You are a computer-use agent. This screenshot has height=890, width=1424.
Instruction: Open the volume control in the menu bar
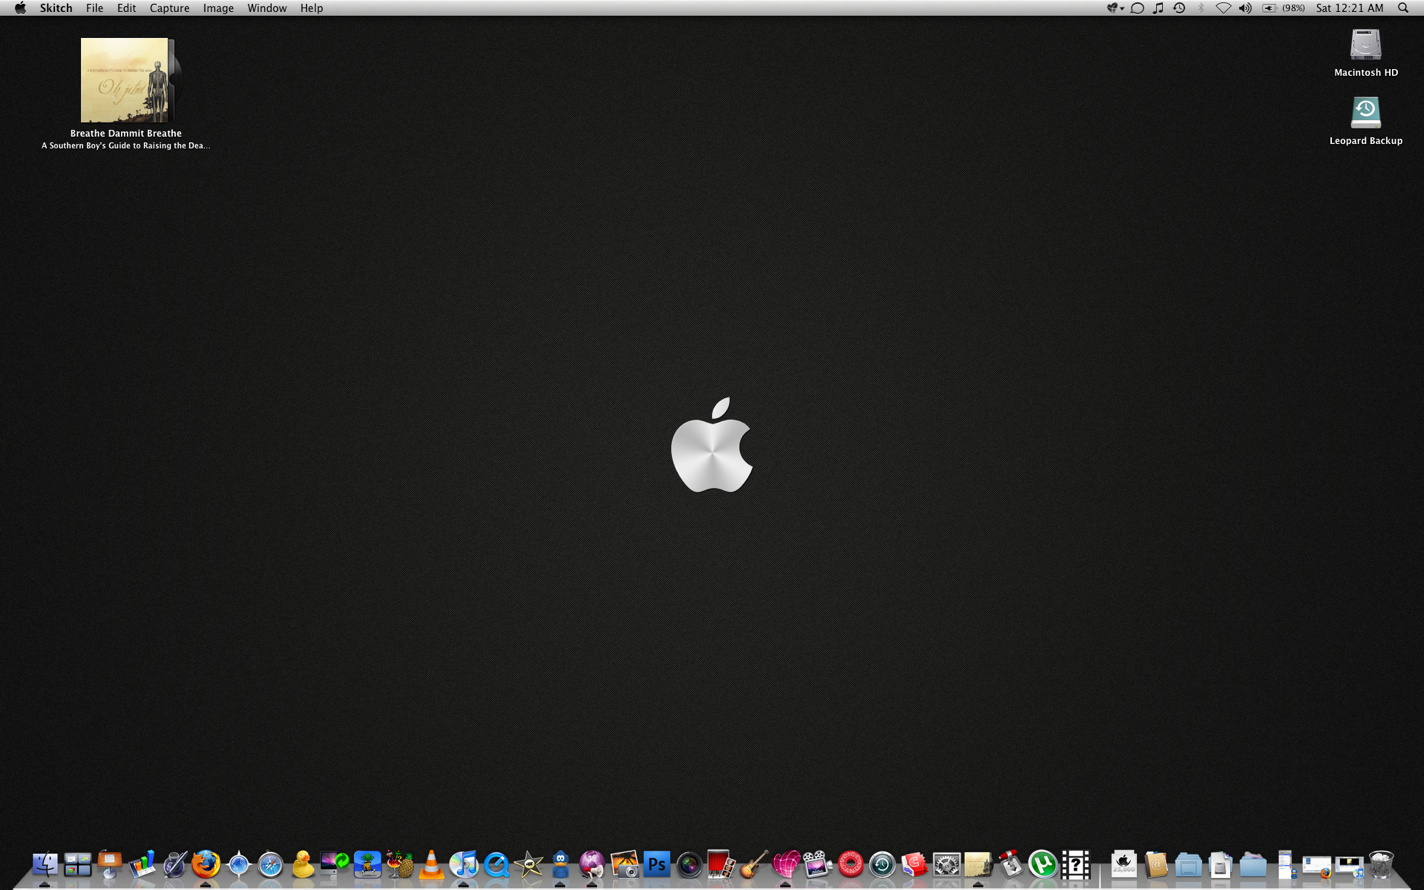pos(1245,8)
